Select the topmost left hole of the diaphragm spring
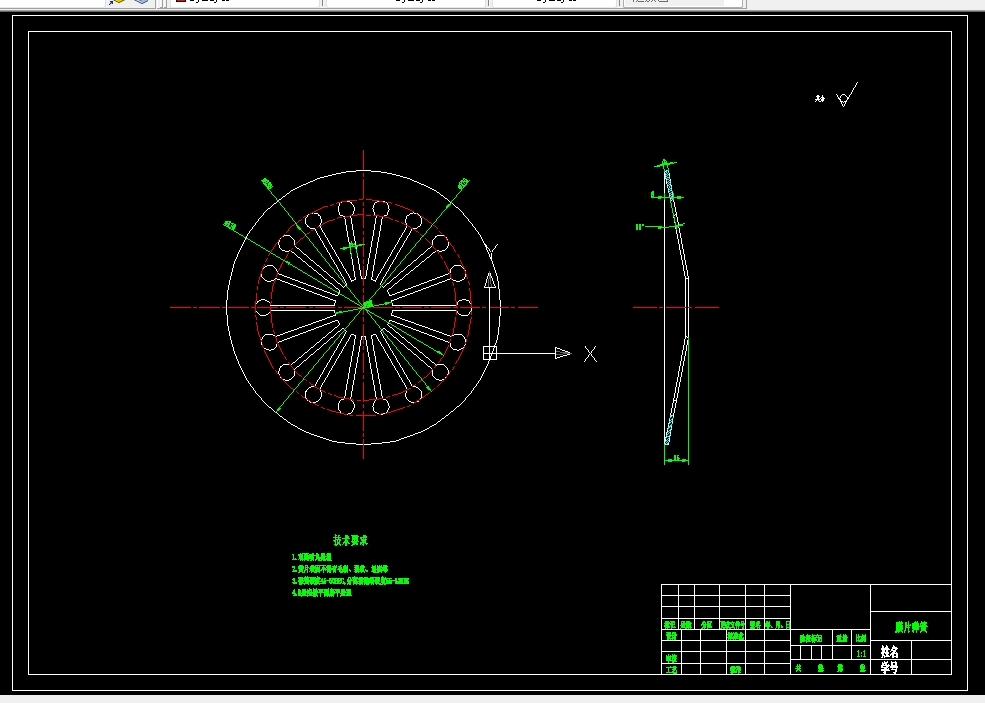985x703 pixels. 346,209
